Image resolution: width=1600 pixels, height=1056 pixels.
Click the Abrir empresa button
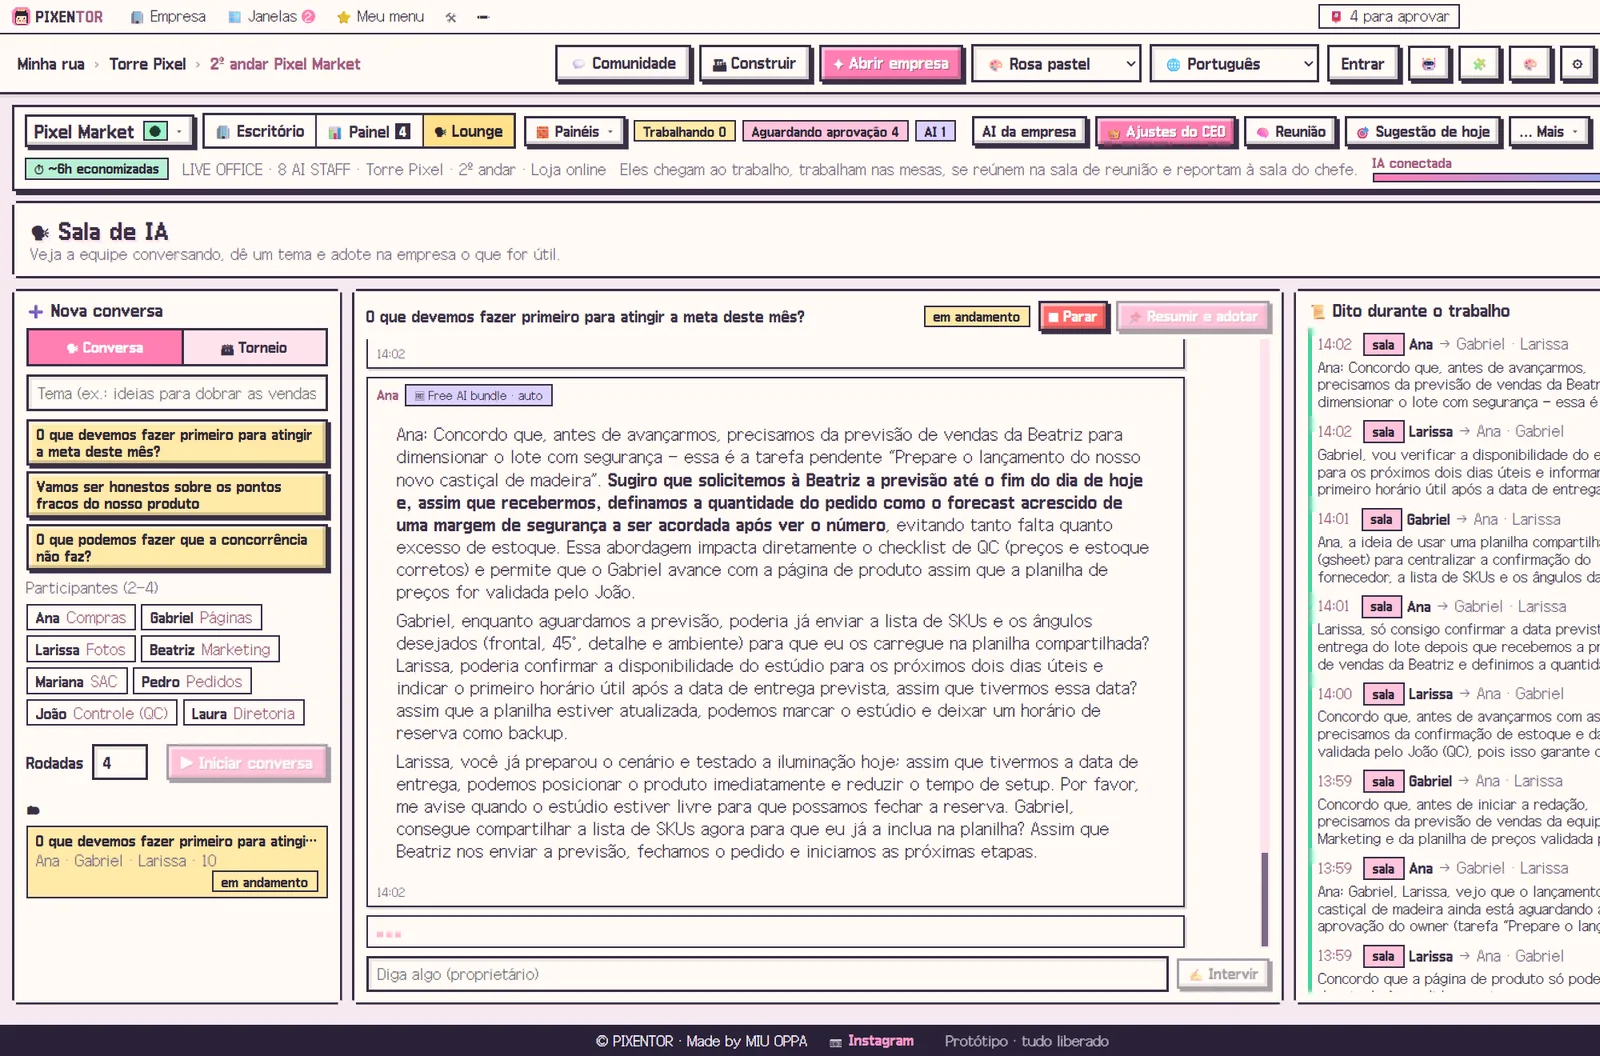click(x=891, y=64)
